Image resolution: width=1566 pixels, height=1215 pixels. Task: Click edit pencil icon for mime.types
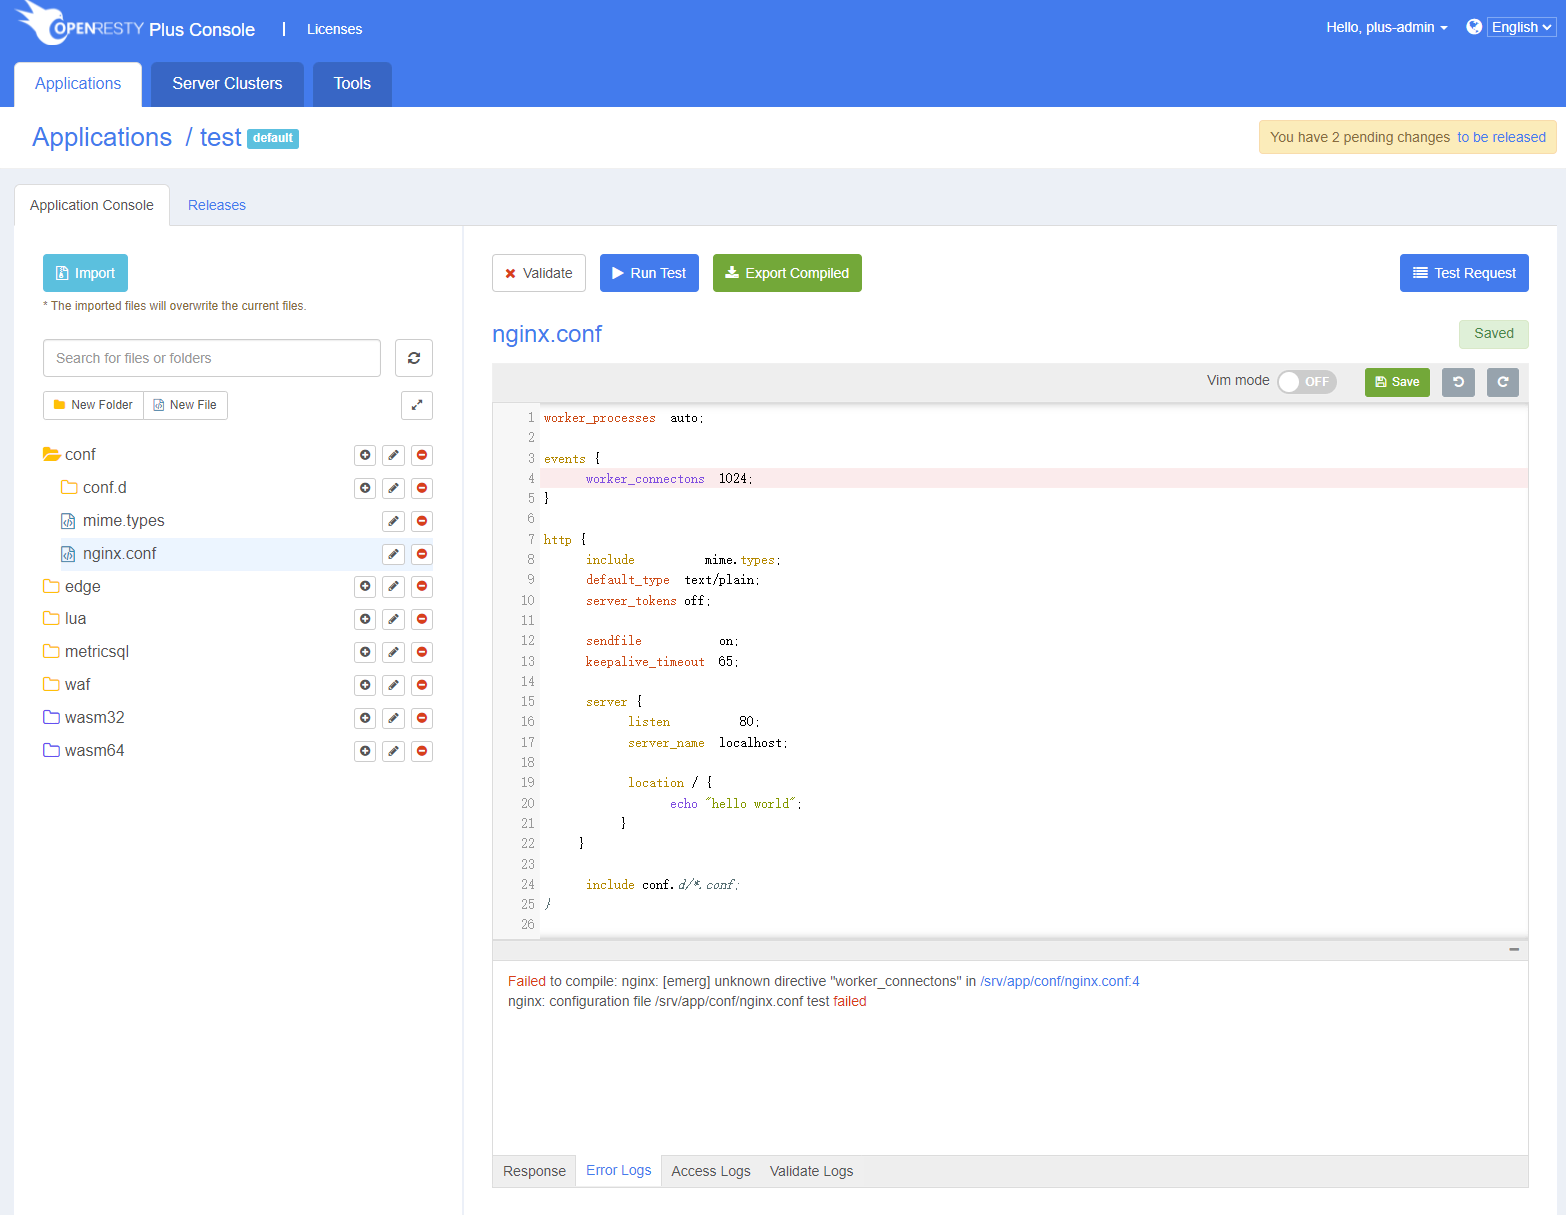click(x=394, y=521)
